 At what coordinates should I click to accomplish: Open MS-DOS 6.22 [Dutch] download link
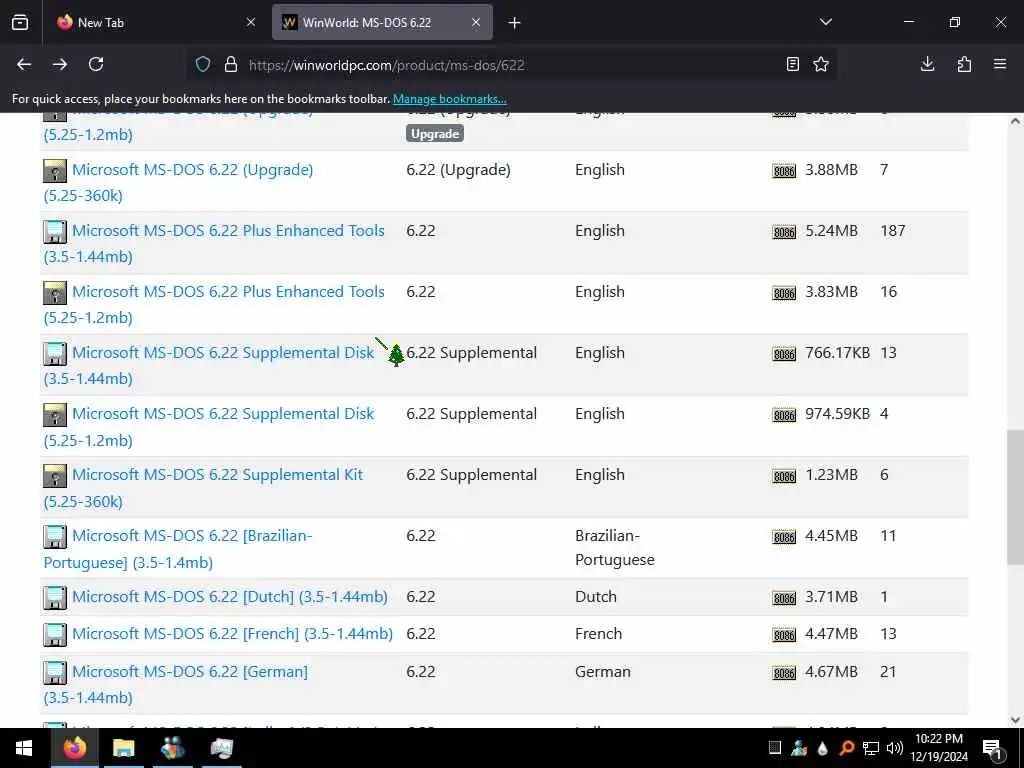(229, 597)
